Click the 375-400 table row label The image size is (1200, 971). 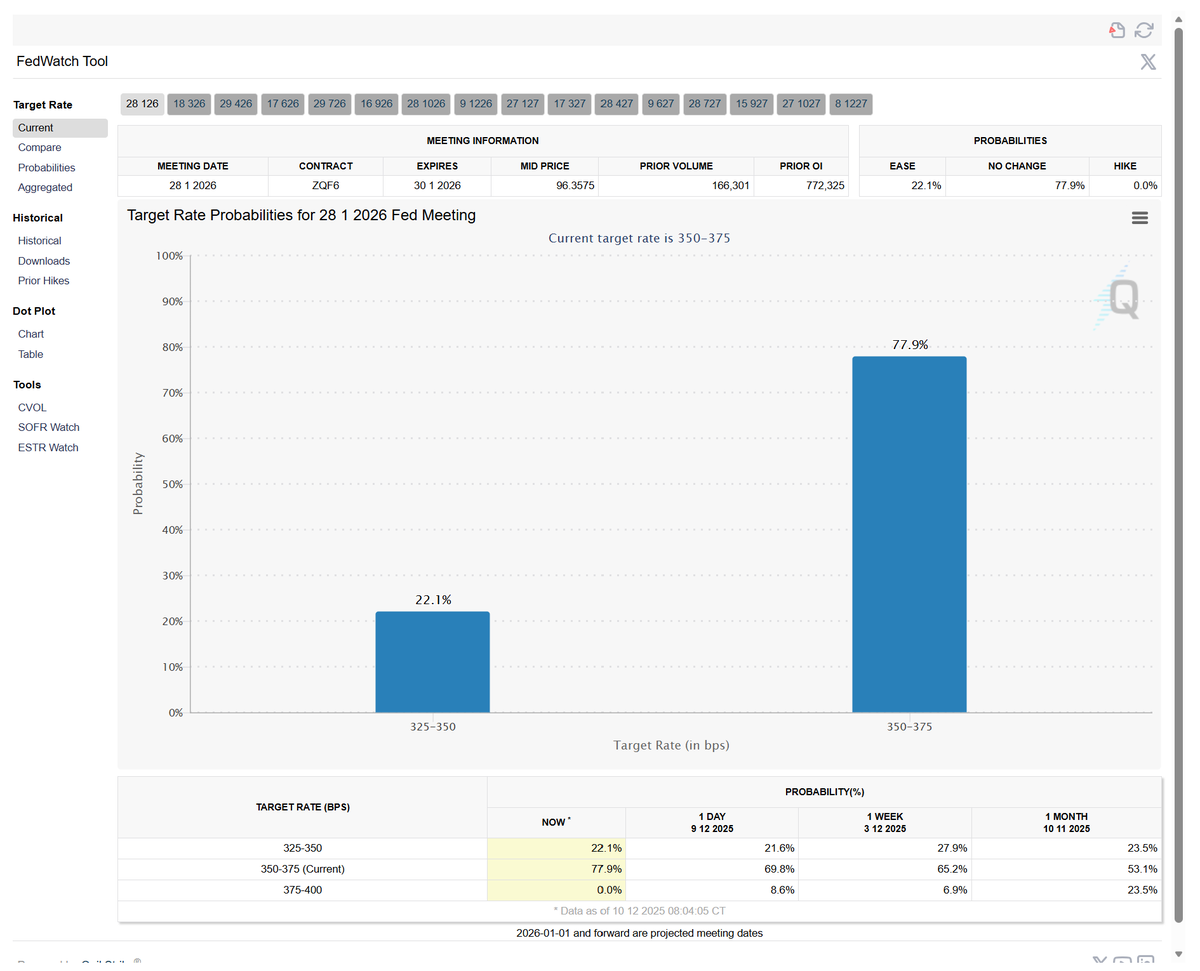click(303, 890)
